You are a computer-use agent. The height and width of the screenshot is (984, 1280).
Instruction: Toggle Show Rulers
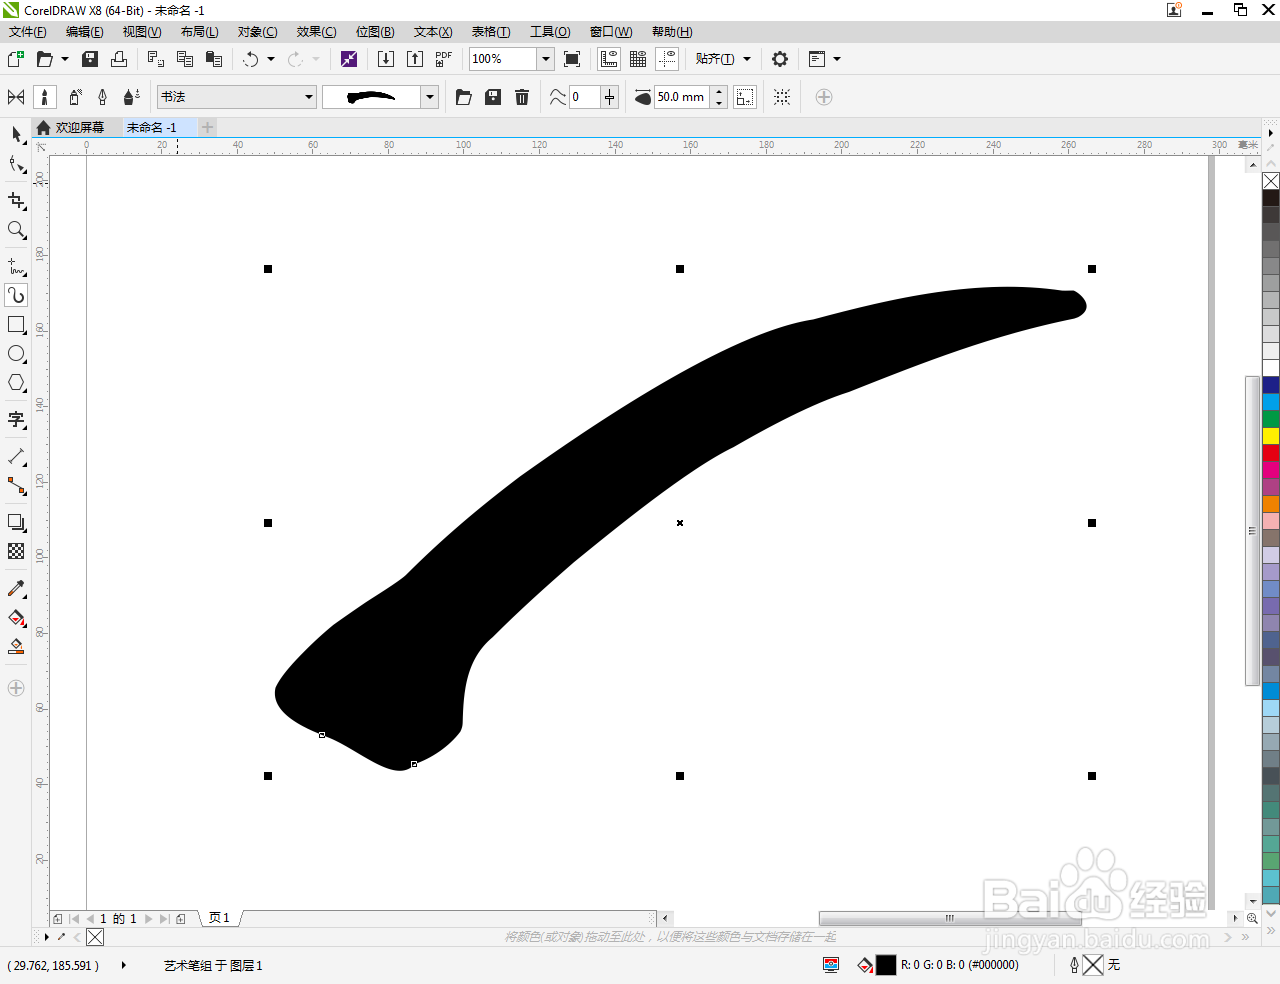point(609,59)
